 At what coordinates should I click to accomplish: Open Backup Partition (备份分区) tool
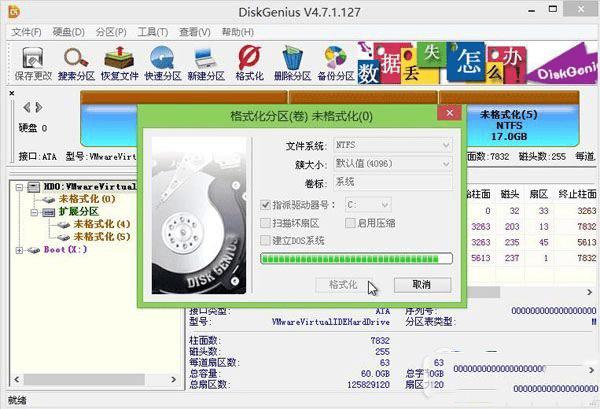(x=336, y=64)
